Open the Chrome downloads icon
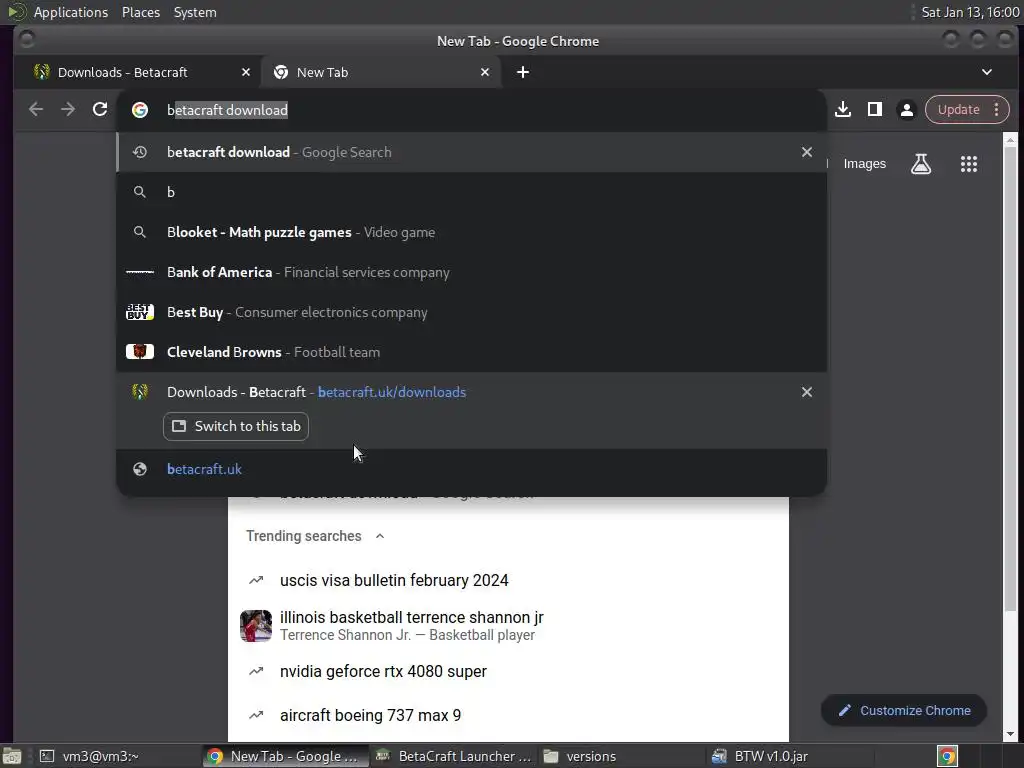The height and width of the screenshot is (768, 1024). 843,110
